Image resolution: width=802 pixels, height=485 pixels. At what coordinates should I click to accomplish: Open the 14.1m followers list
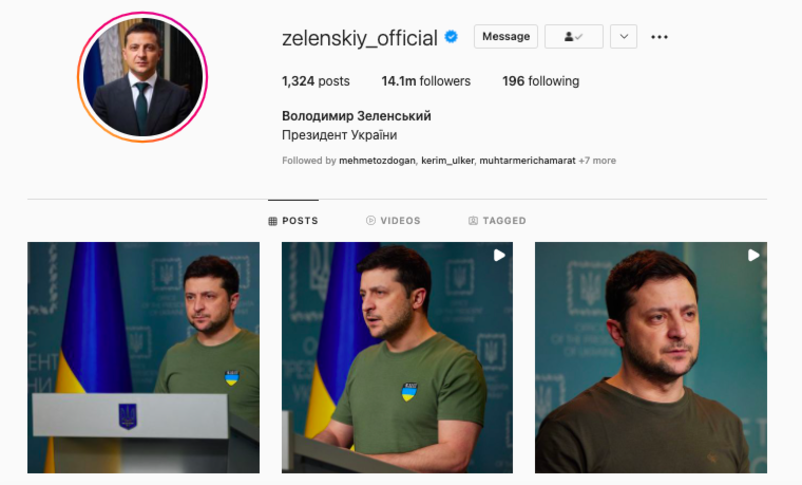click(x=426, y=81)
